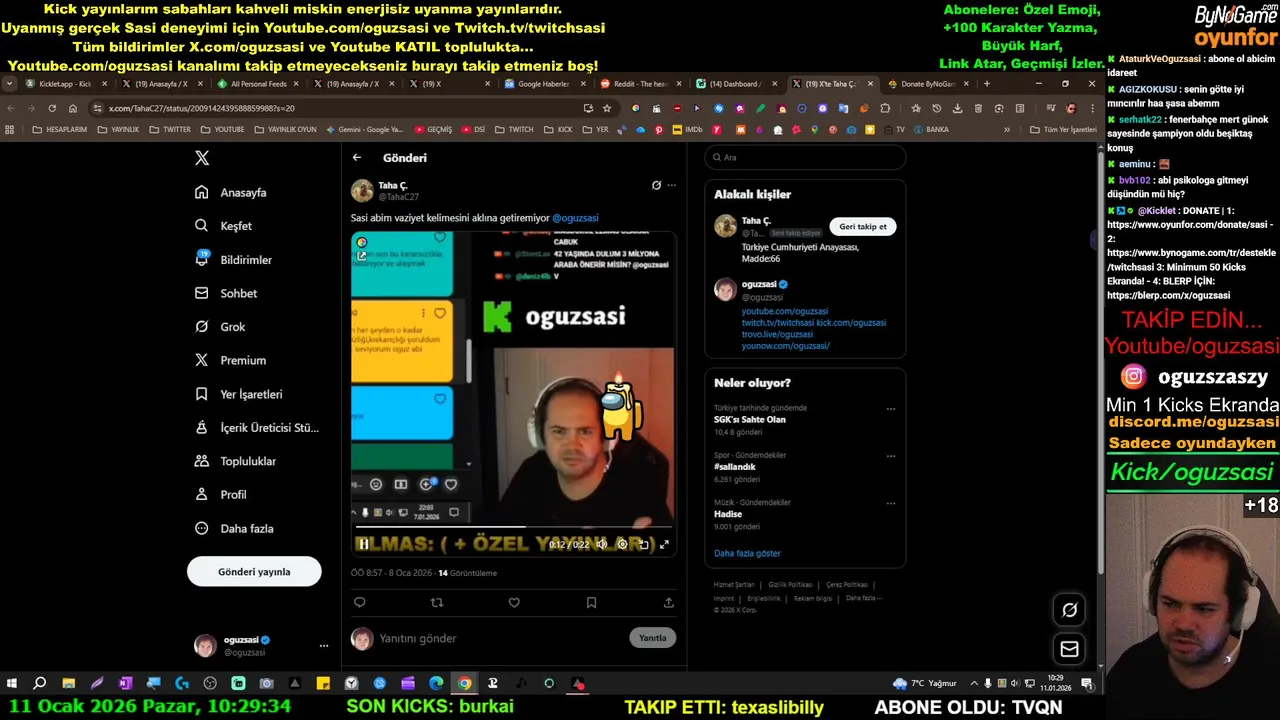Open Windows Start menu
The image size is (1280, 720).
[x=12, y=684]
